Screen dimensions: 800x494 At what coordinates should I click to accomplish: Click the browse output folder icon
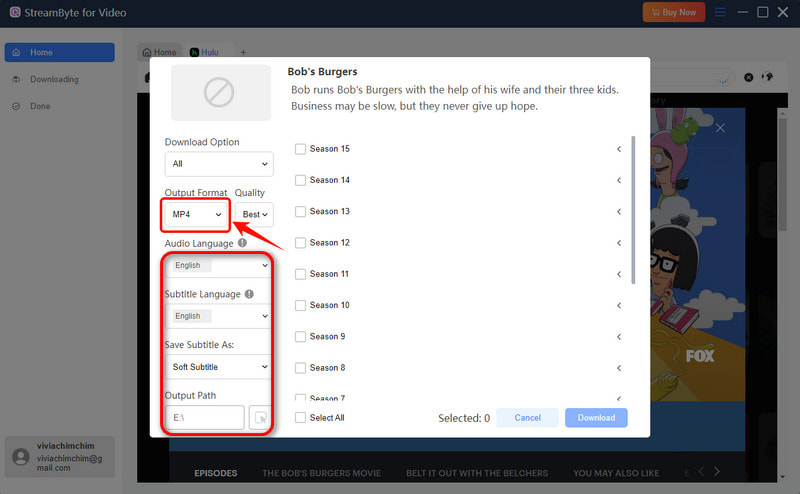(260, 417)
